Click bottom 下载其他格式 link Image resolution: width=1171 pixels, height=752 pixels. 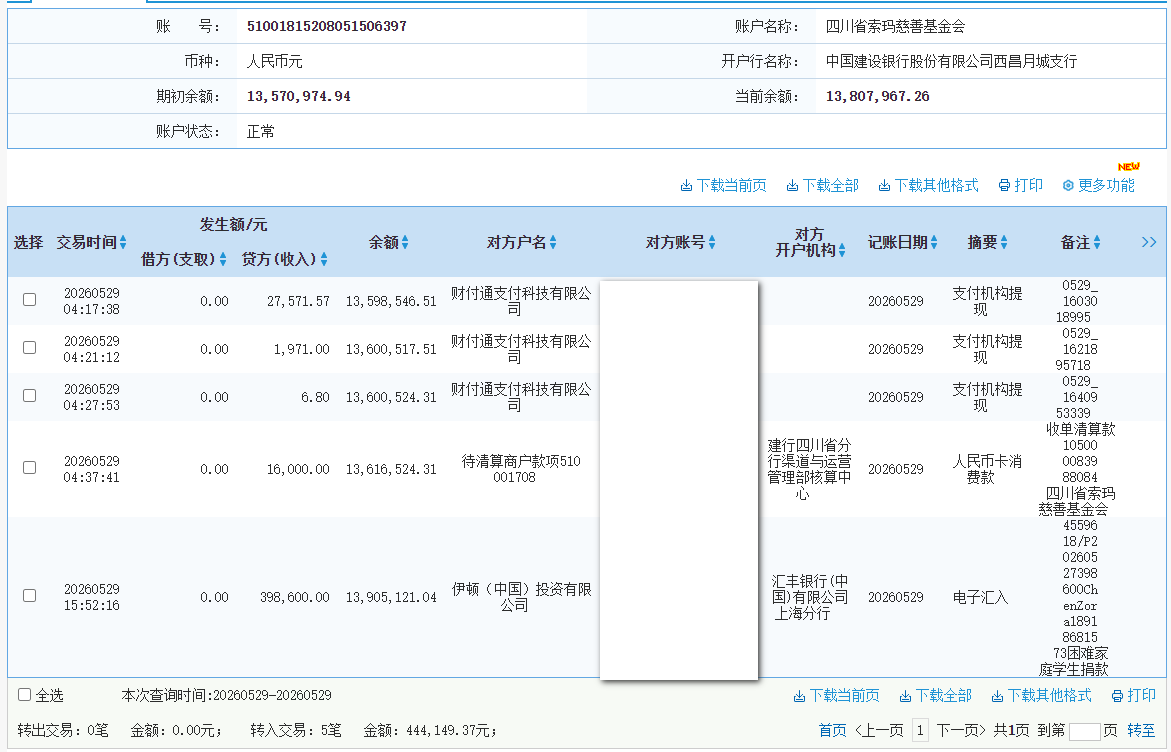click(1041, 696)
